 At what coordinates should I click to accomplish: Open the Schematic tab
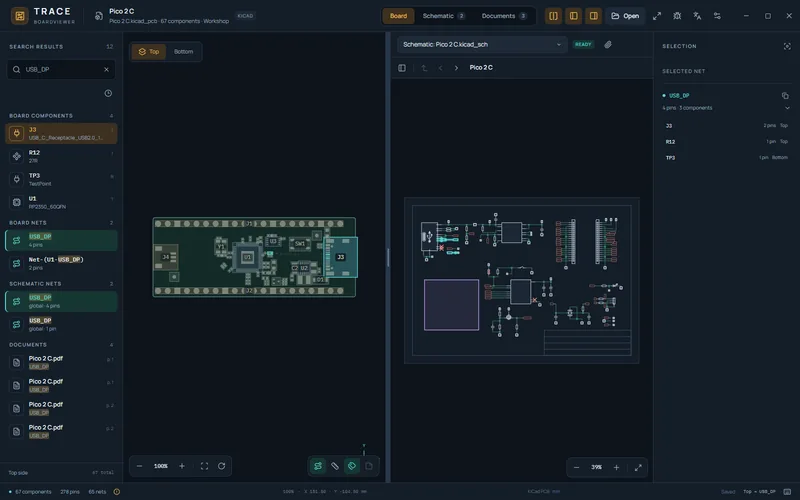pyautogui.click(x=443, y=16)
